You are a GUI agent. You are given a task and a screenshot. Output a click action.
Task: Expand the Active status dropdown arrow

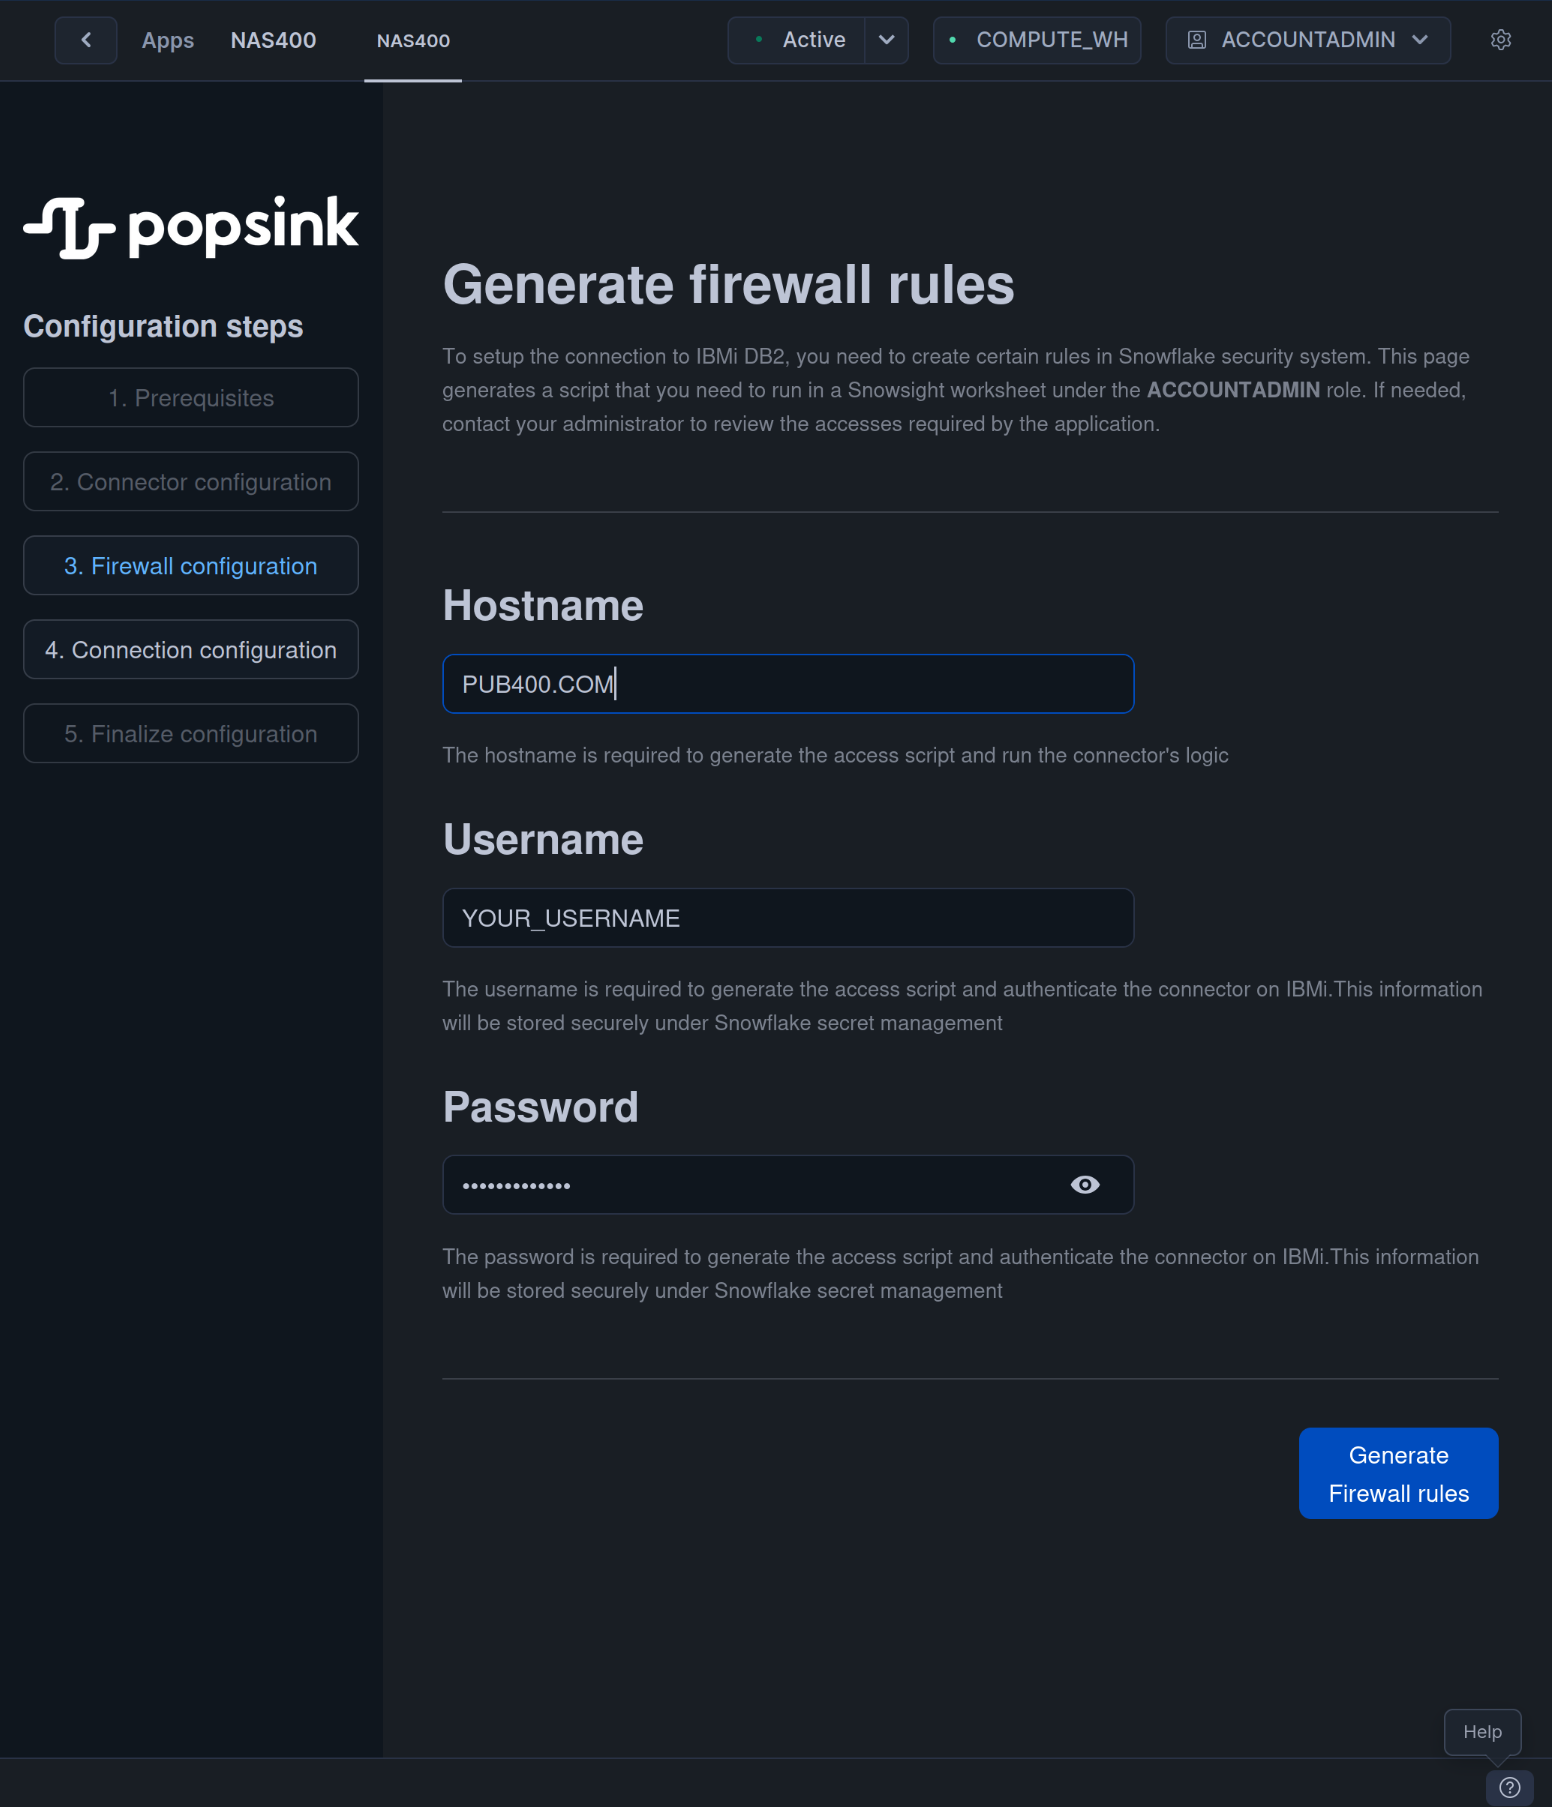tap(886, 40)
